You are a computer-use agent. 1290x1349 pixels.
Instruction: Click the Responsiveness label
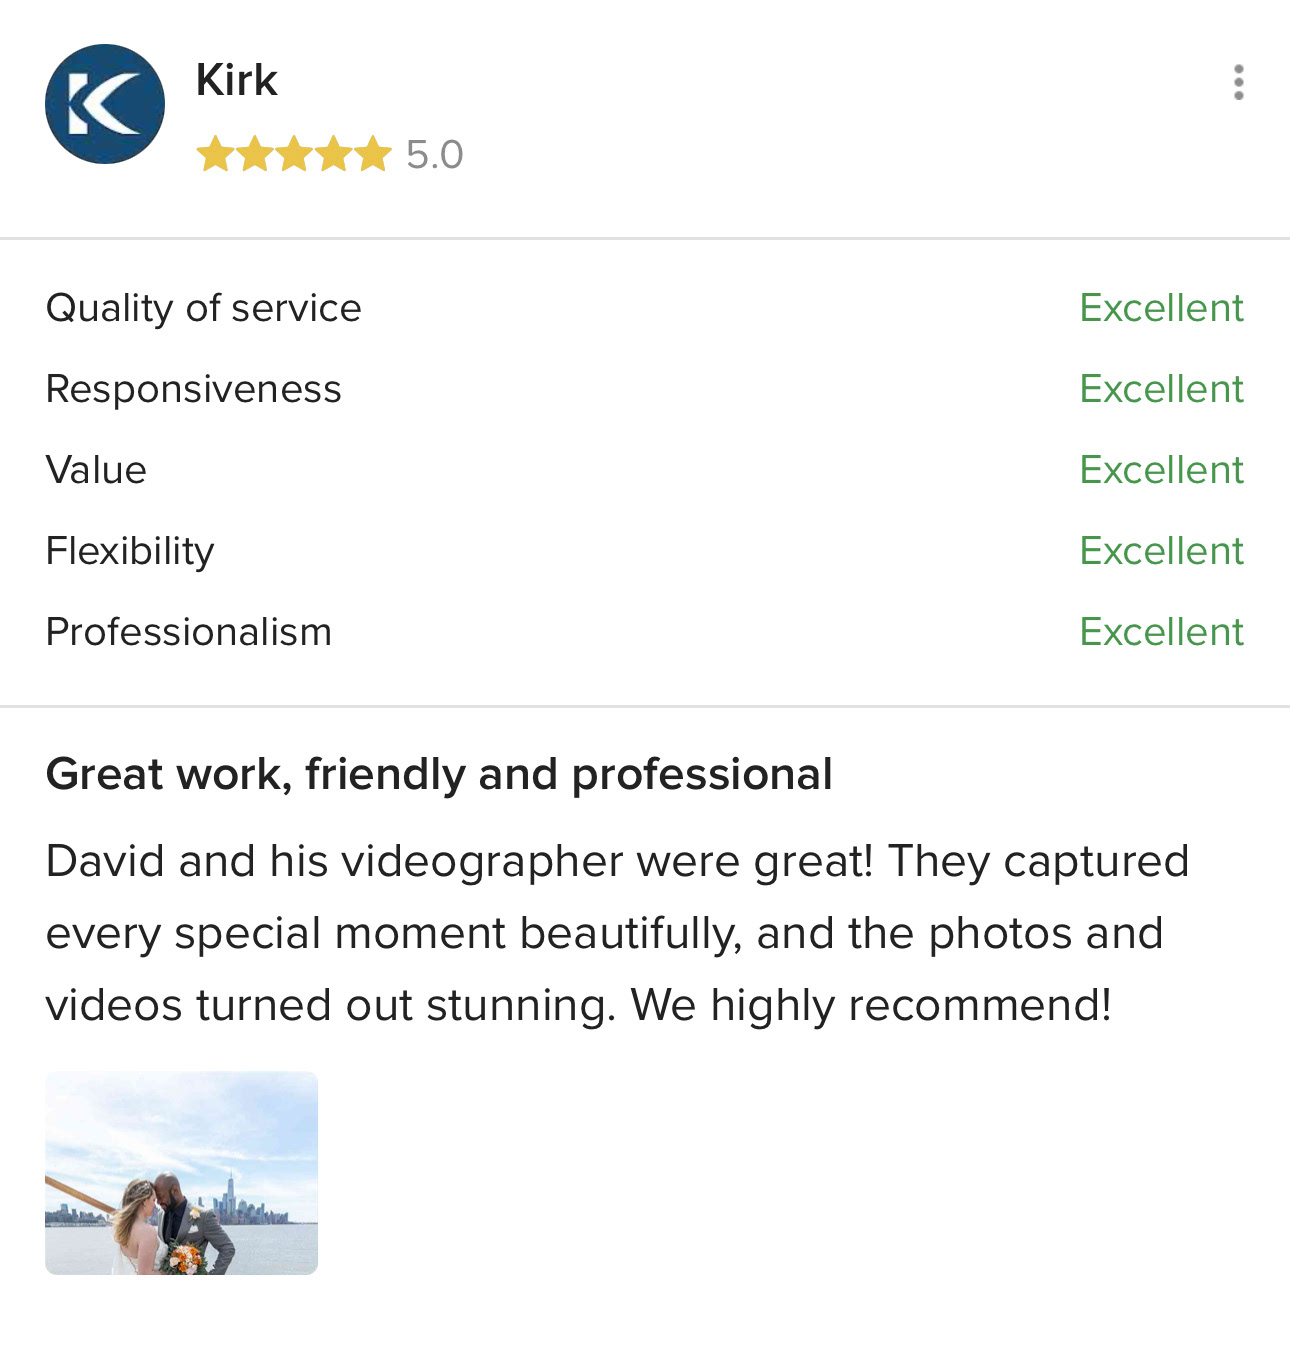194,390
